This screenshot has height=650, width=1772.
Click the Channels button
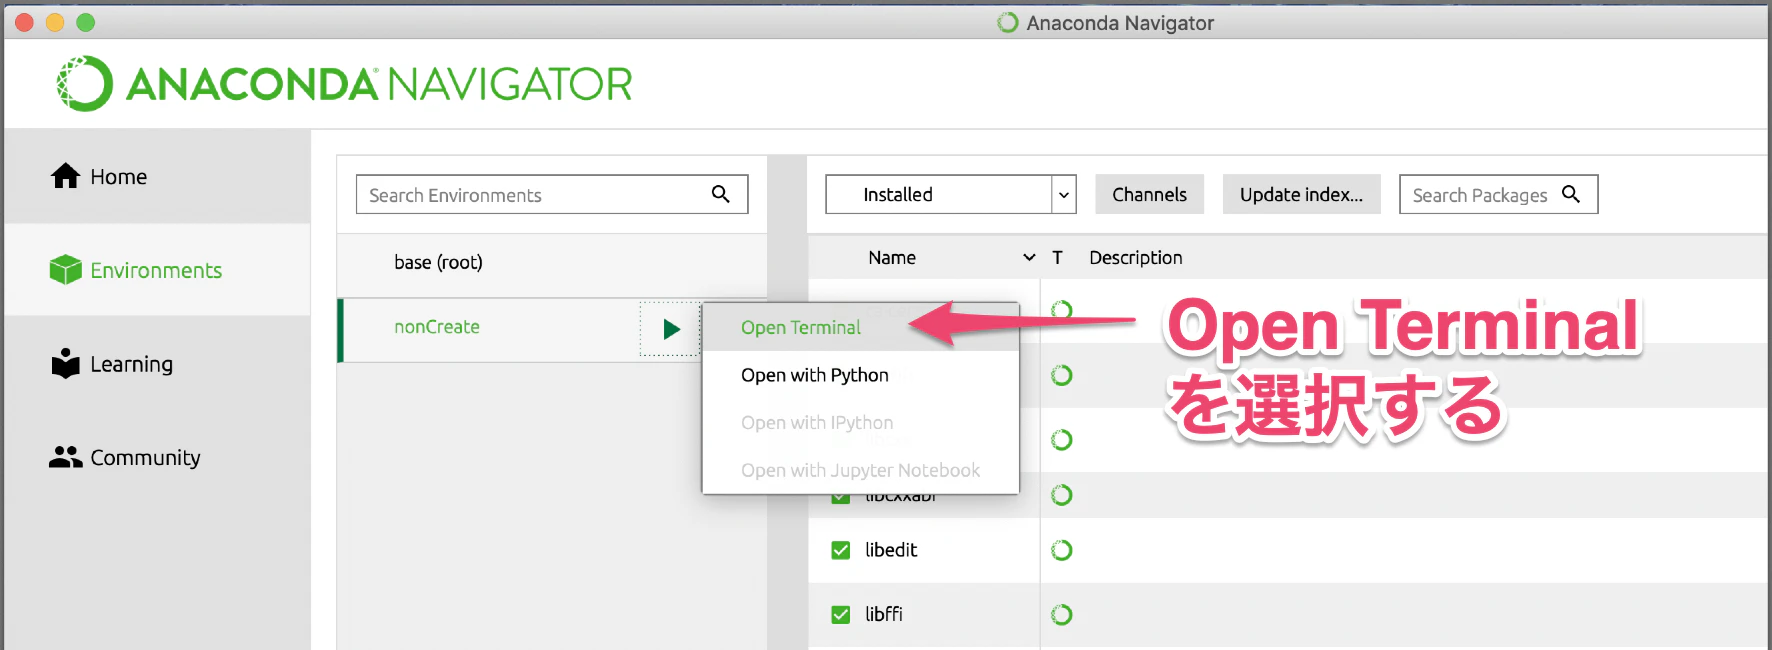pyautogui.click(x=1150, y=194)
